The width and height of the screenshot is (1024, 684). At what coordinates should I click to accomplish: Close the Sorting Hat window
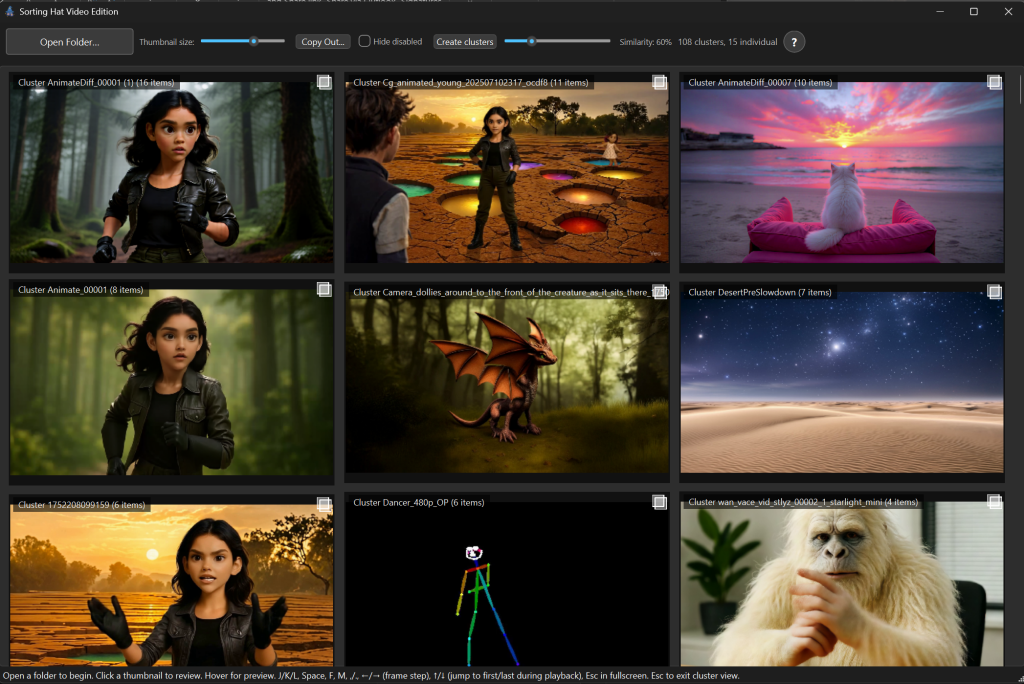coord(1008,11)
